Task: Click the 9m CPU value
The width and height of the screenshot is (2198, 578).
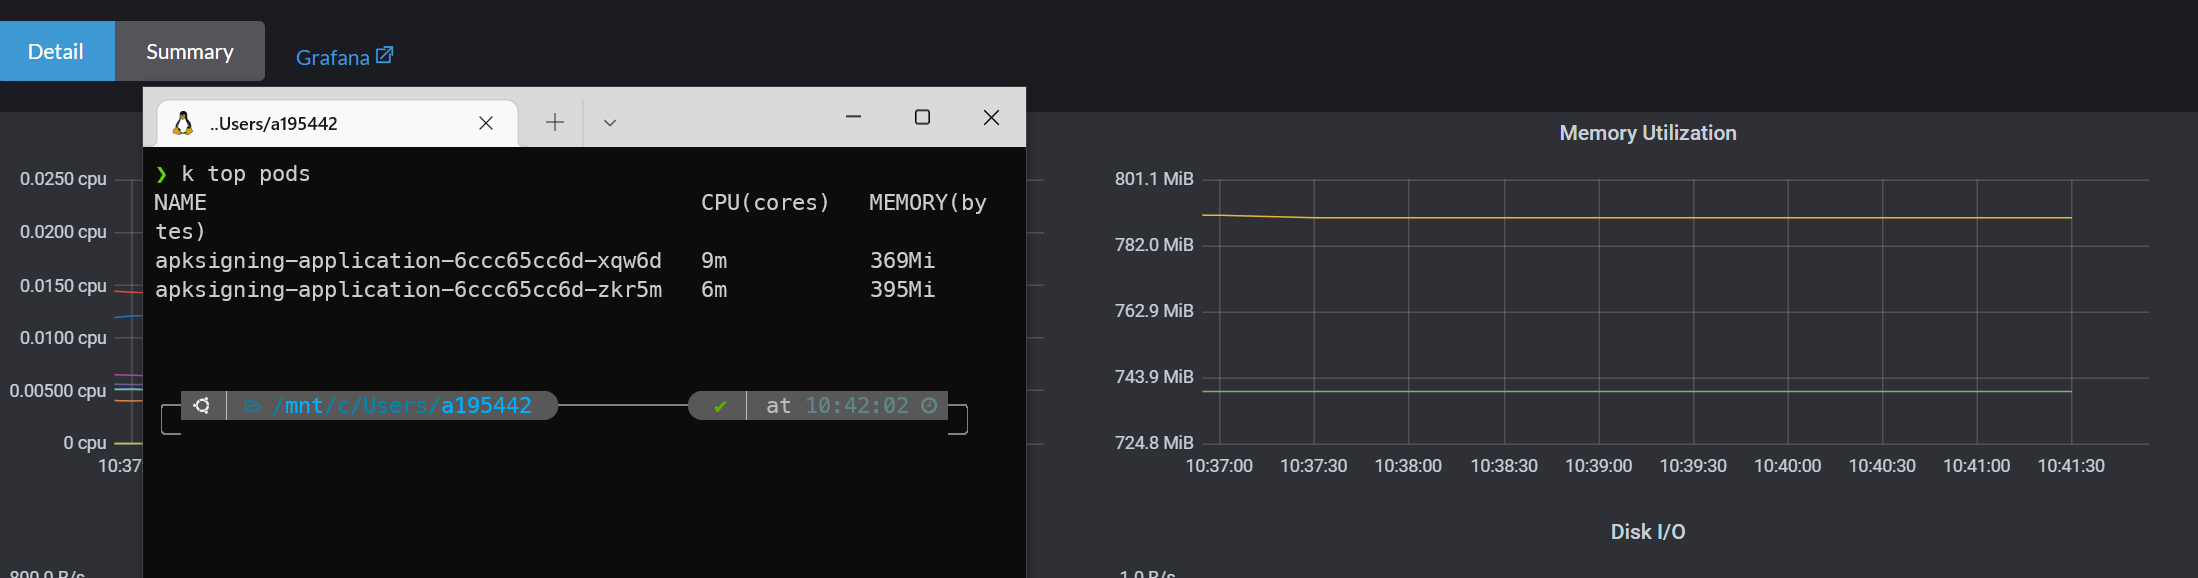Action: [x=714, y=261]
